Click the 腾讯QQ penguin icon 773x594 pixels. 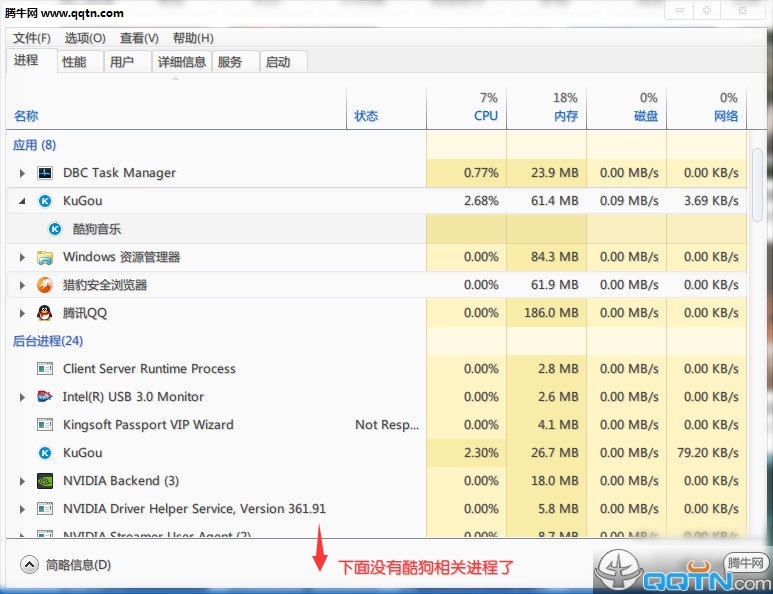click(x=45, y=313)
